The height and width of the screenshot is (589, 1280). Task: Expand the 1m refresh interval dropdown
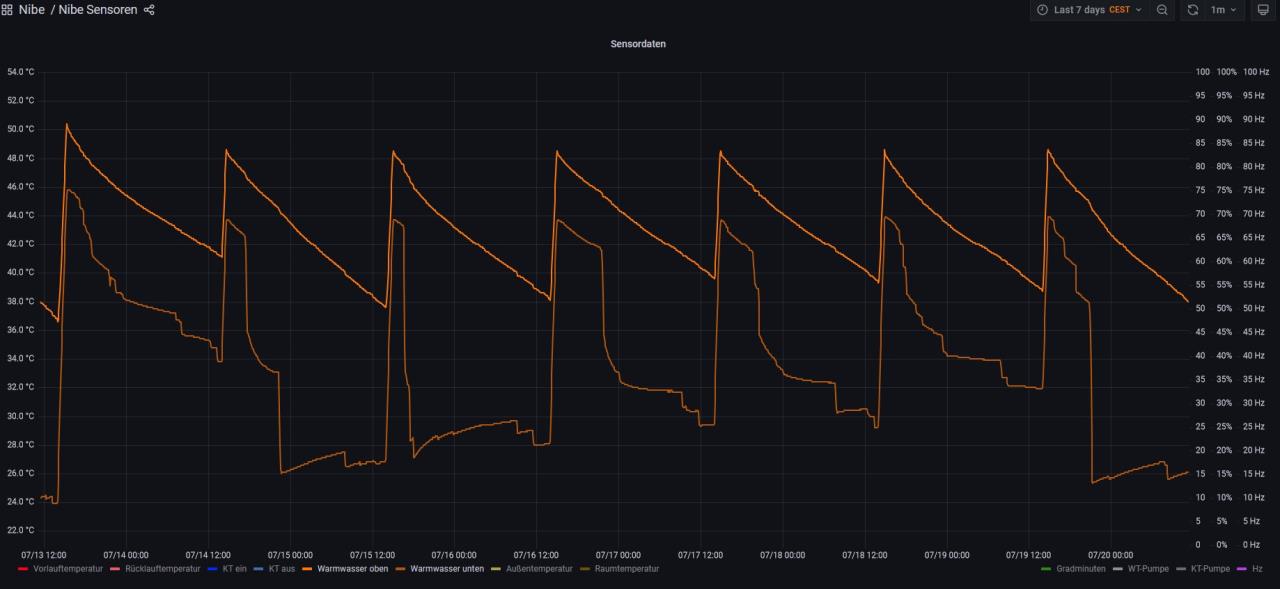click(1223, 10)
